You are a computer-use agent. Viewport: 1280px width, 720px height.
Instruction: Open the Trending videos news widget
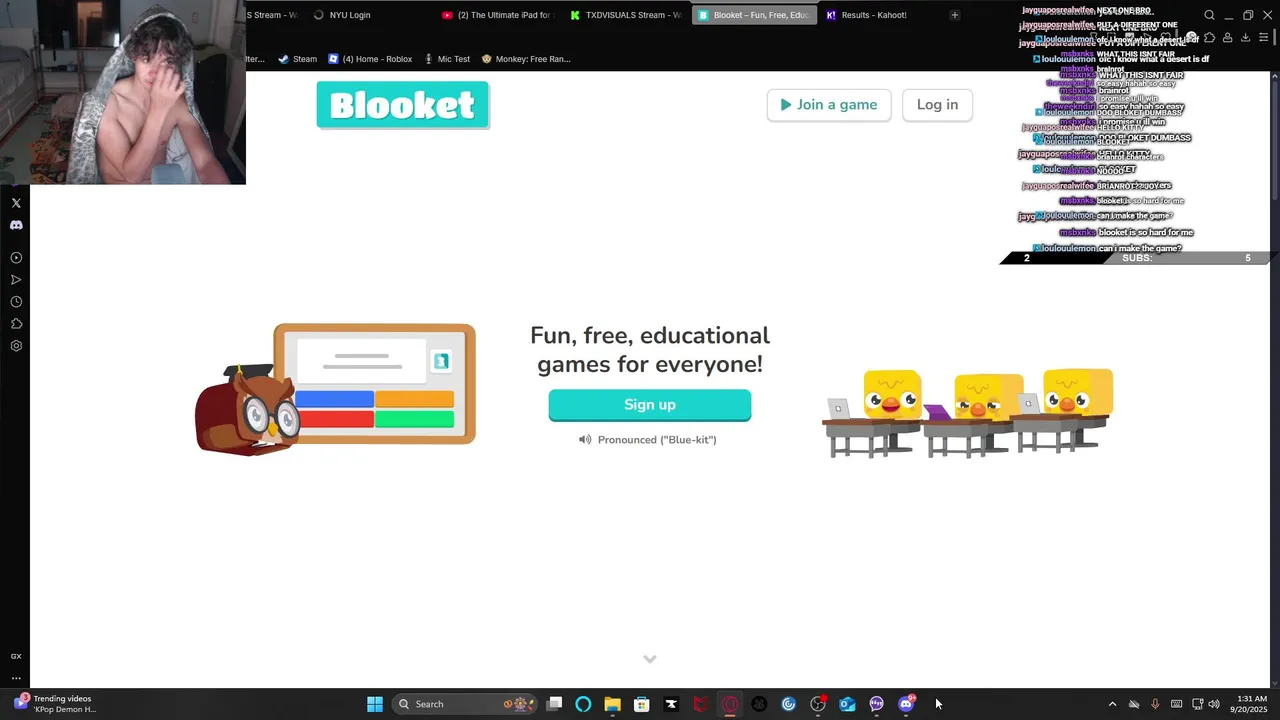click(x=56, y=704)
